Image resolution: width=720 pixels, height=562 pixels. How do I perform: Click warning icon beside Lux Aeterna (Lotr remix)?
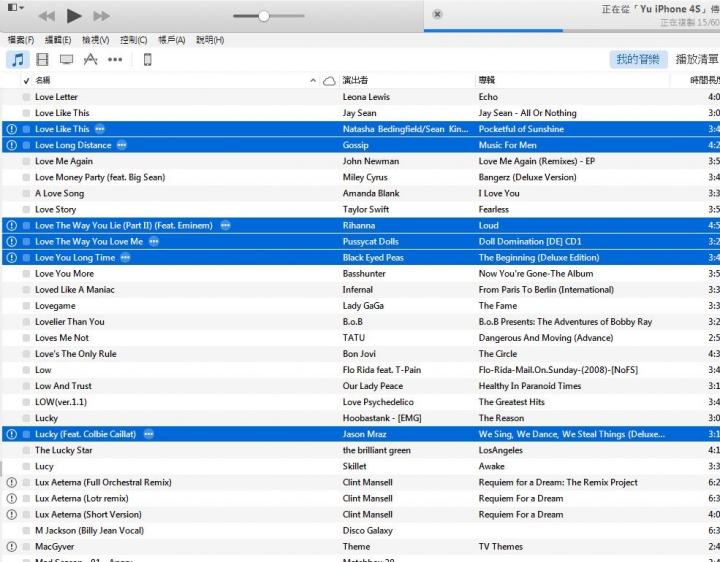(12, 499)
